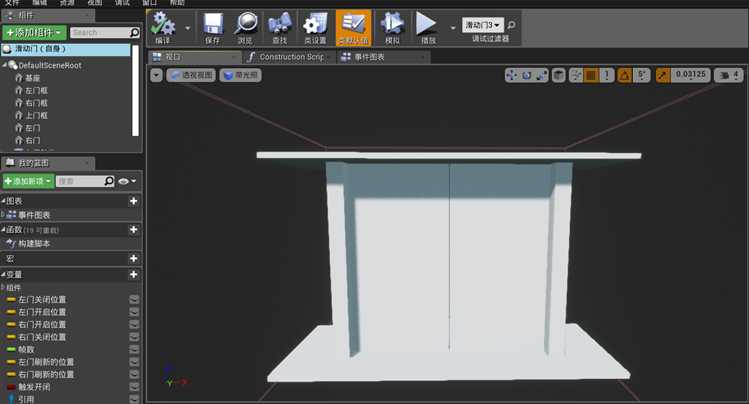The width and height of the screenshot is (749, 404).
Task: Toggle surface snapping icon in viewport
Action: 576,75
